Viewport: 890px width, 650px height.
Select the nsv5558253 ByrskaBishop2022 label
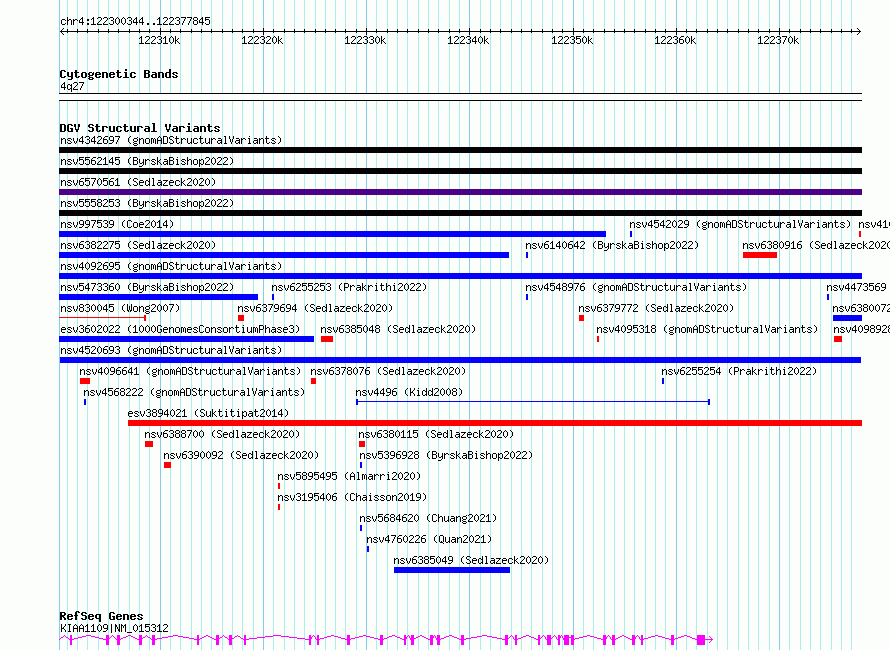click(147, 203)
